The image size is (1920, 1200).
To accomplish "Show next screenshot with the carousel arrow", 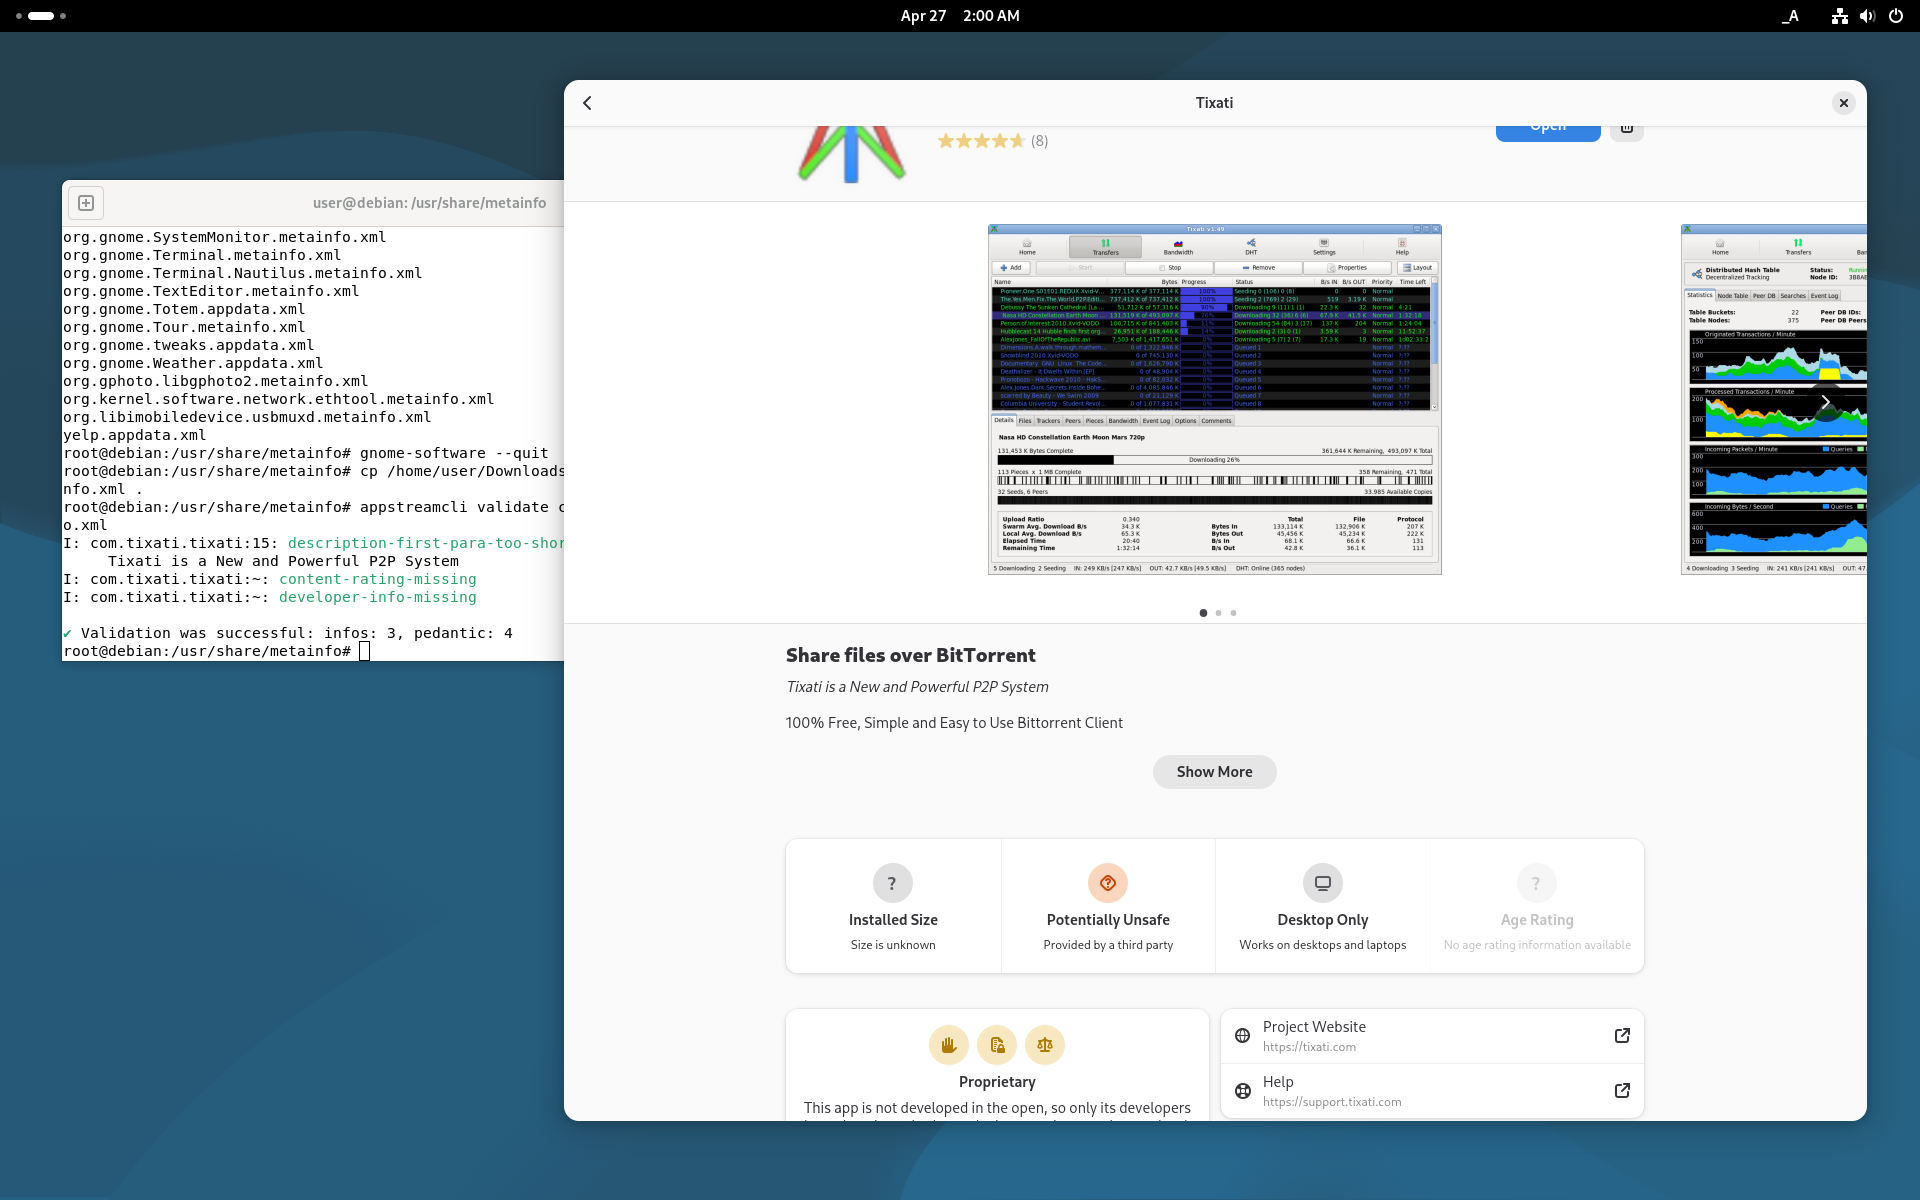I will coord(1826,401).
